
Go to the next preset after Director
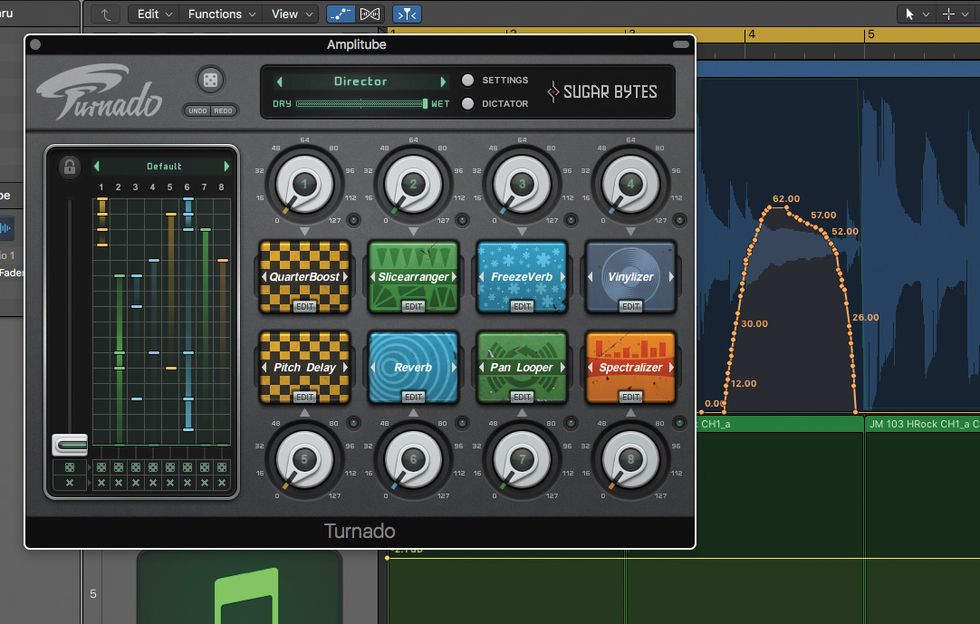(x=442, y=81)
